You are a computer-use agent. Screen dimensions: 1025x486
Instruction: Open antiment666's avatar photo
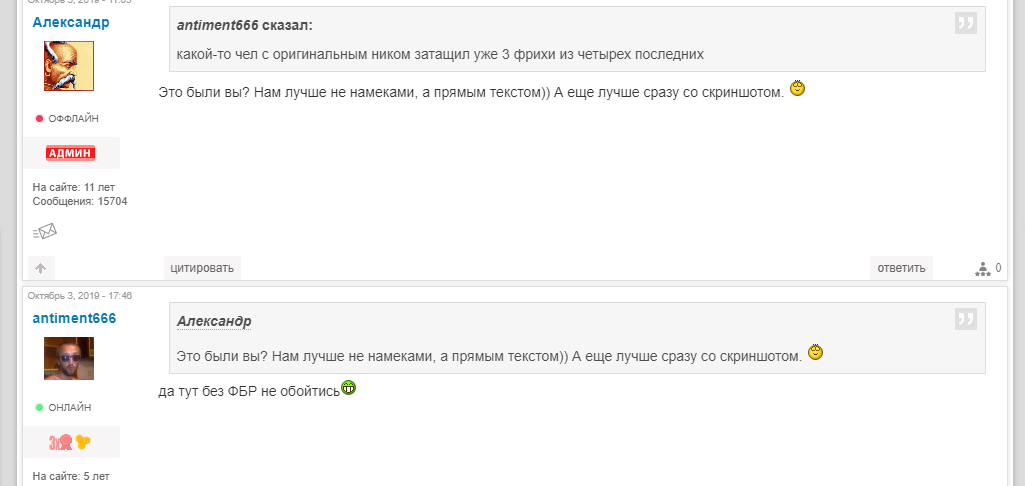point(69,358)
